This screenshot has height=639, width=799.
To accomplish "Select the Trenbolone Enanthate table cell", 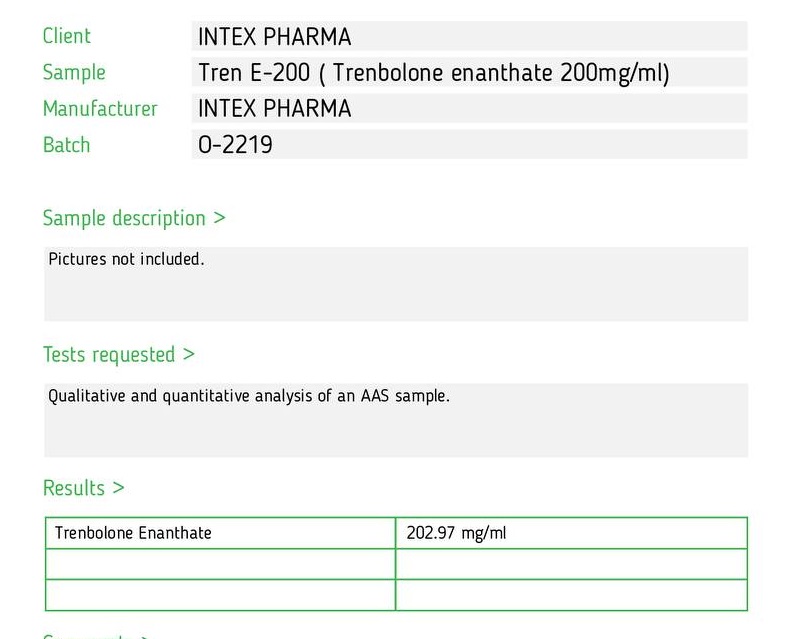I will point(220,533).
